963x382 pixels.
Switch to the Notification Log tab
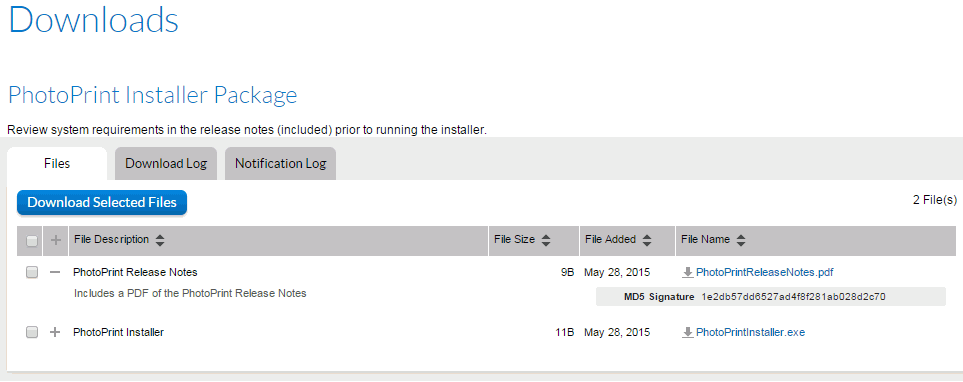pos(280,164)
